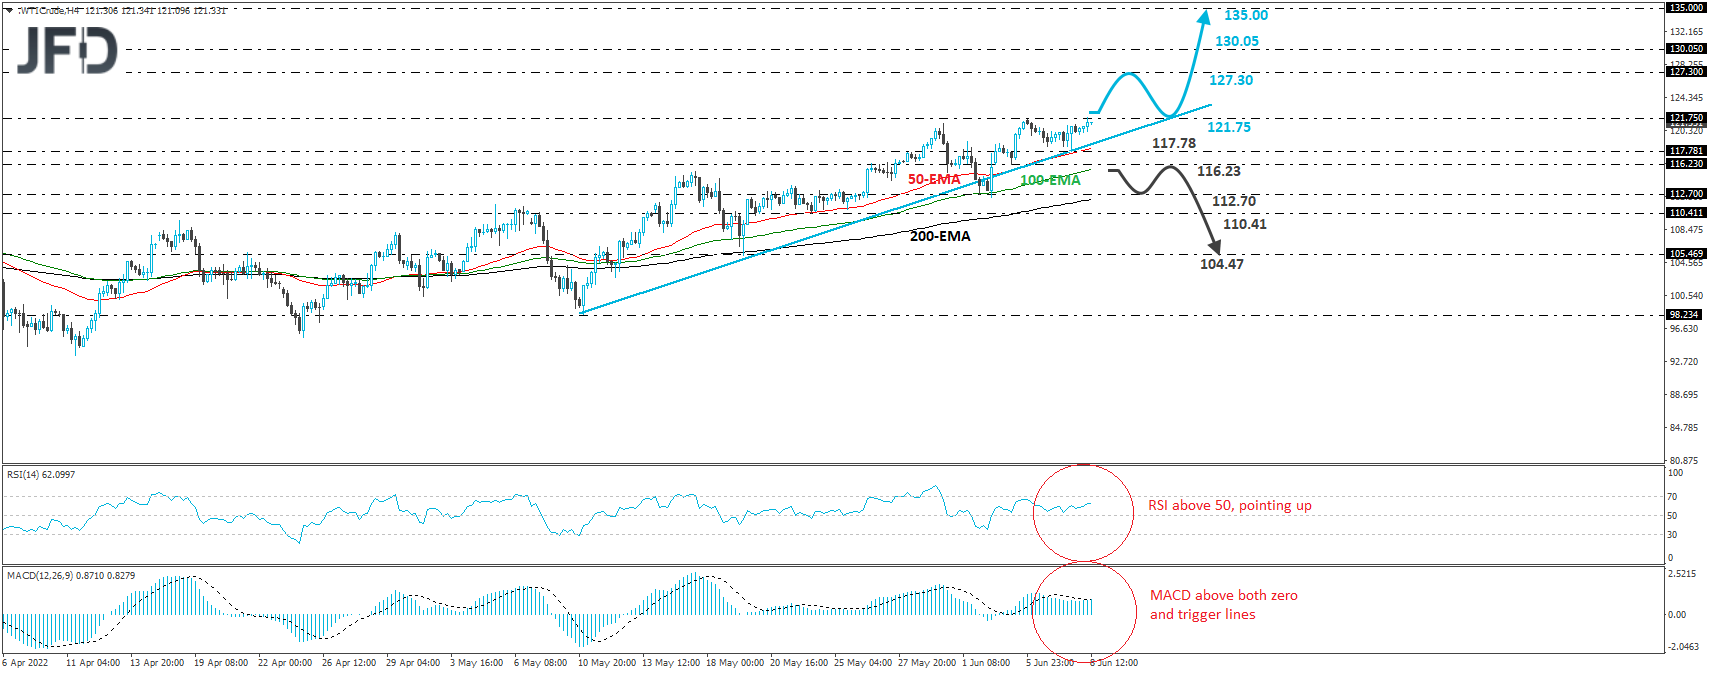1710x674 pixels.
Task: Click the 6 Apr 2022 date label
Action: [x=25, y=663]
